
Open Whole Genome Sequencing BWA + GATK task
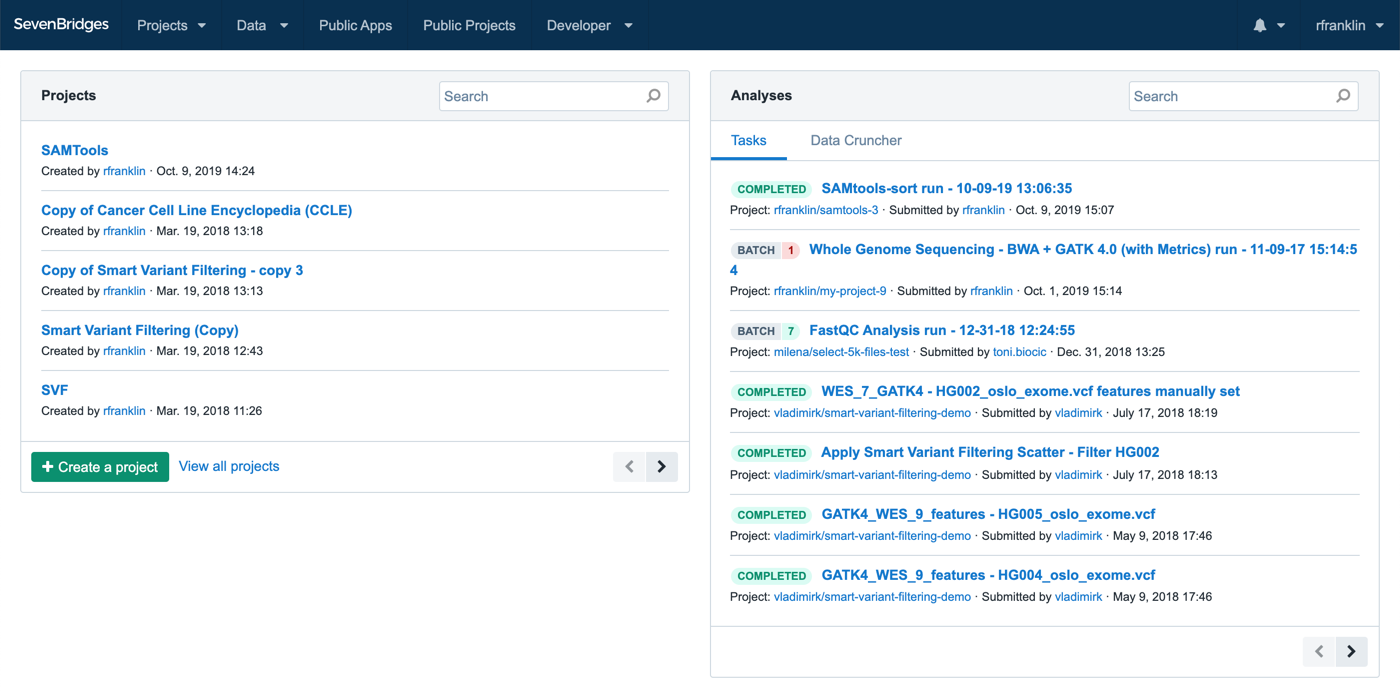[x=1083, y=249]
